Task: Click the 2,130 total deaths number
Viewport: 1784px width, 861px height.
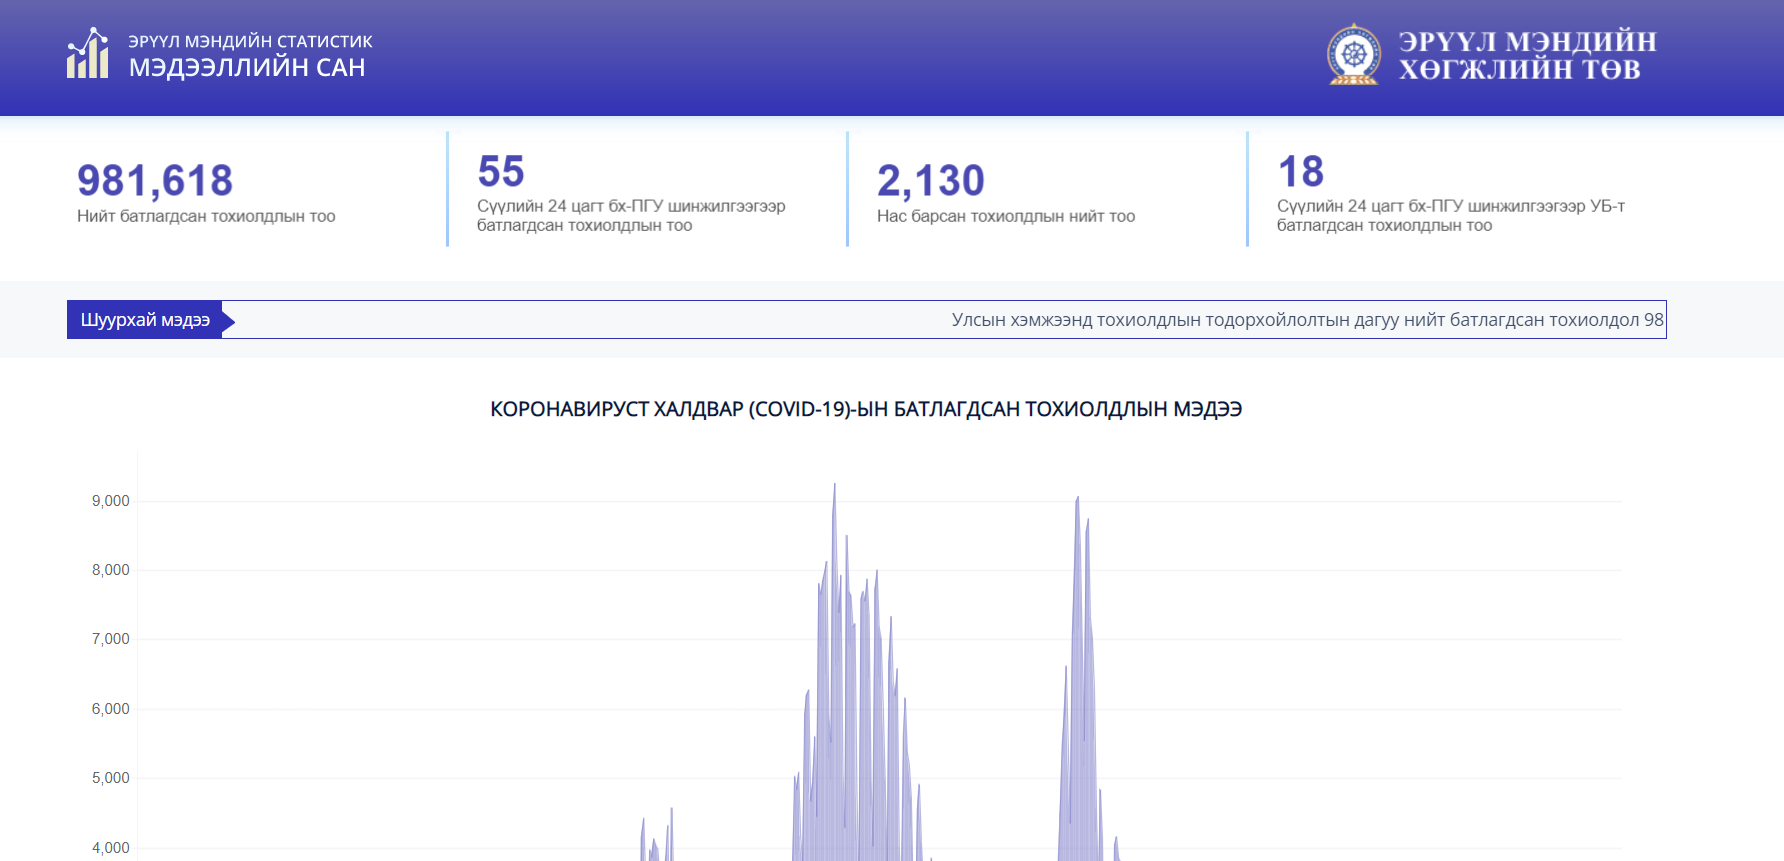Action: pyautogui.click(x=931, y=181)
